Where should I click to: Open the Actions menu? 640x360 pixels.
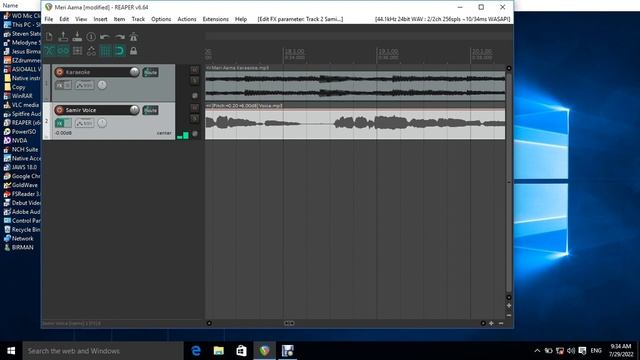click(187, 19)
